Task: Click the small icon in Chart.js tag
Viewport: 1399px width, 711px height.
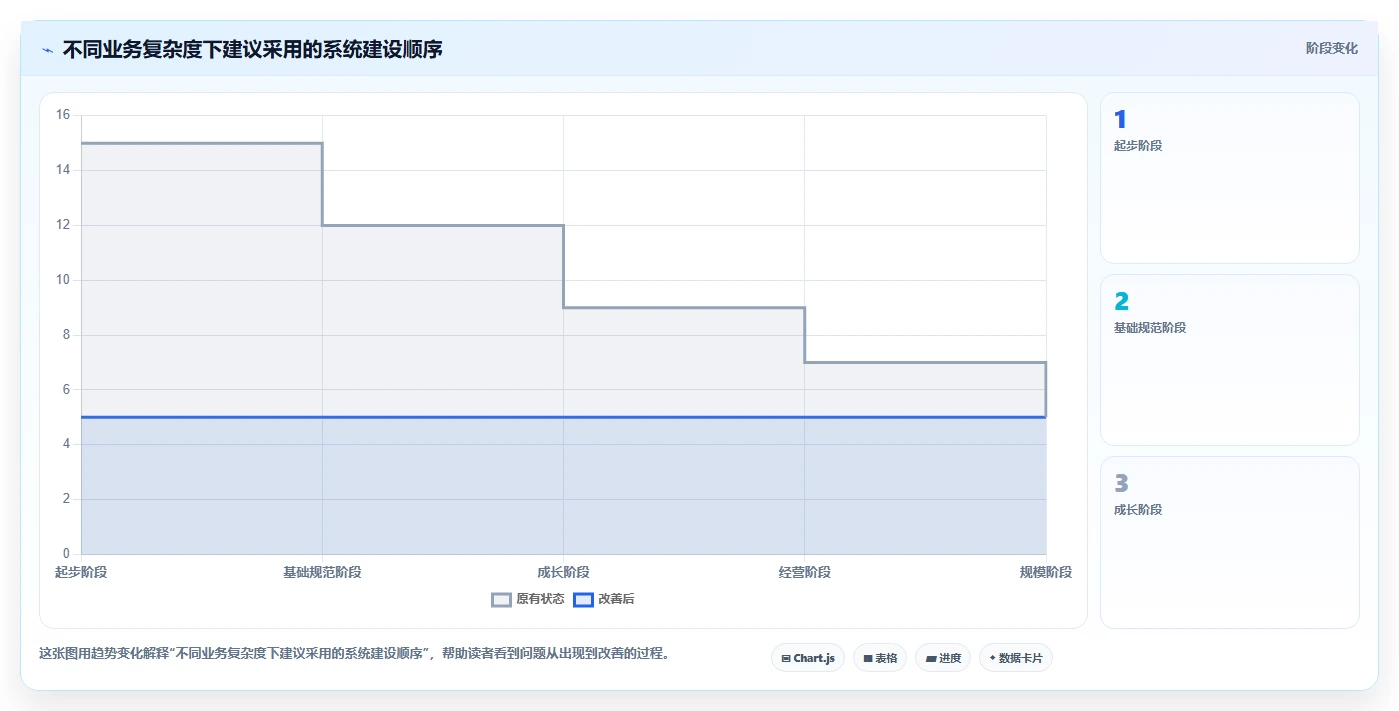Action: click(x=786, y=658)
